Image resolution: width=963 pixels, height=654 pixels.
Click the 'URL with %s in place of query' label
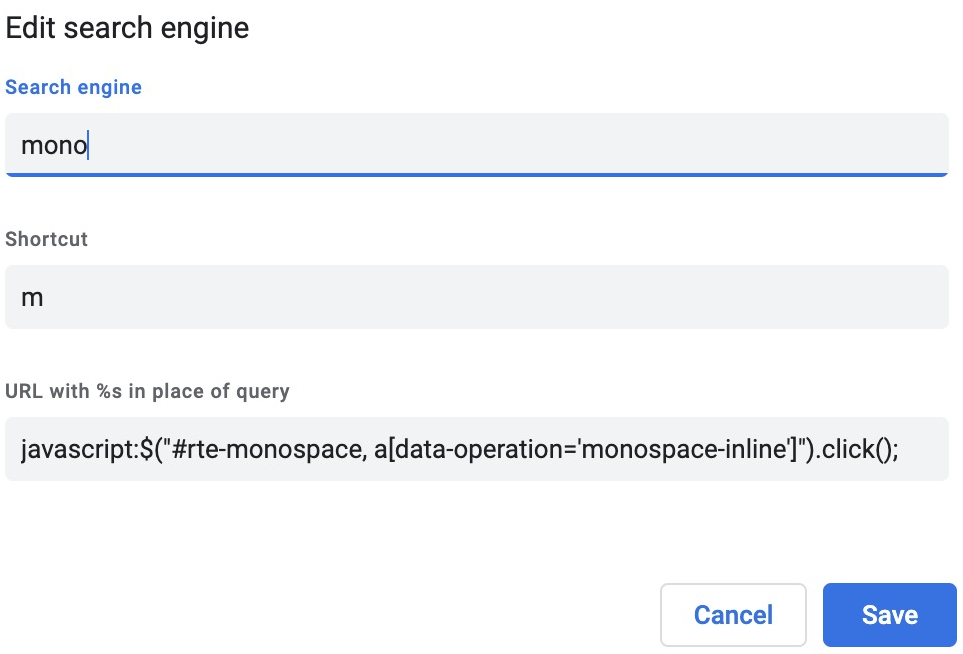148,391
